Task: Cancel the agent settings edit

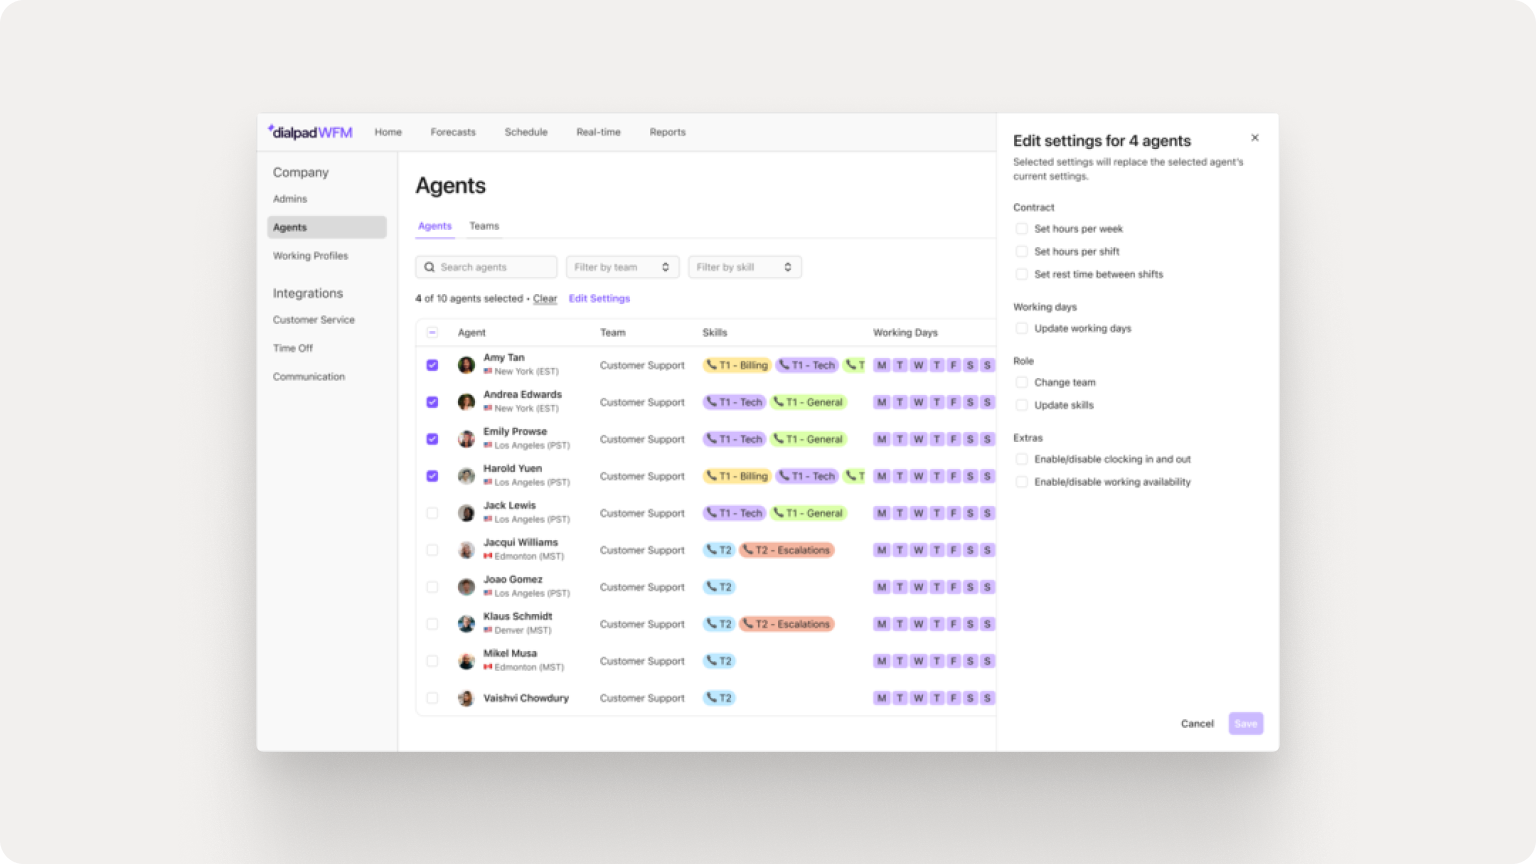Action: (1196, 723)
